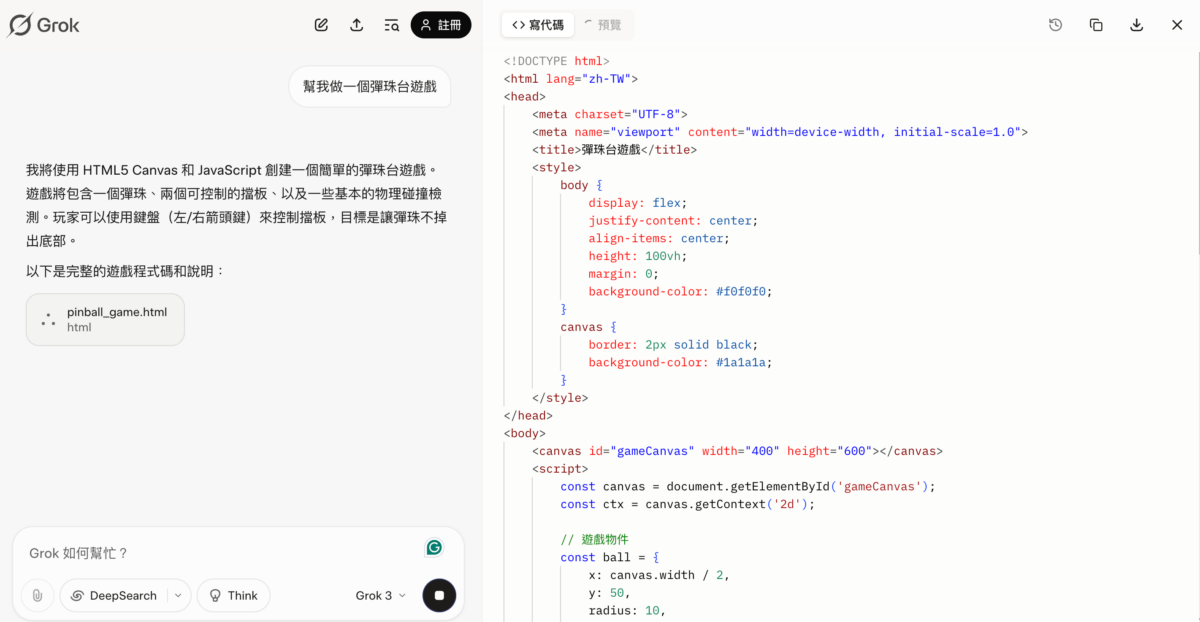Open the Grok 3 model selector
Screen dimensions: 1200x622
coord(379,595)
